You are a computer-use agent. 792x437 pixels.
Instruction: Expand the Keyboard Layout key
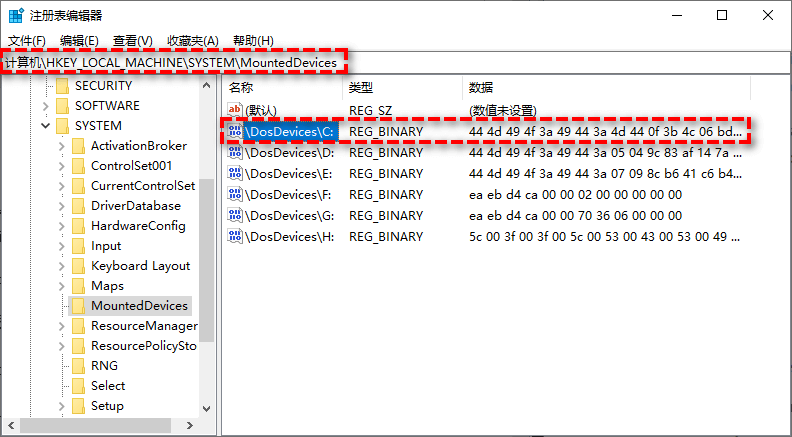[x=62, y=266]
